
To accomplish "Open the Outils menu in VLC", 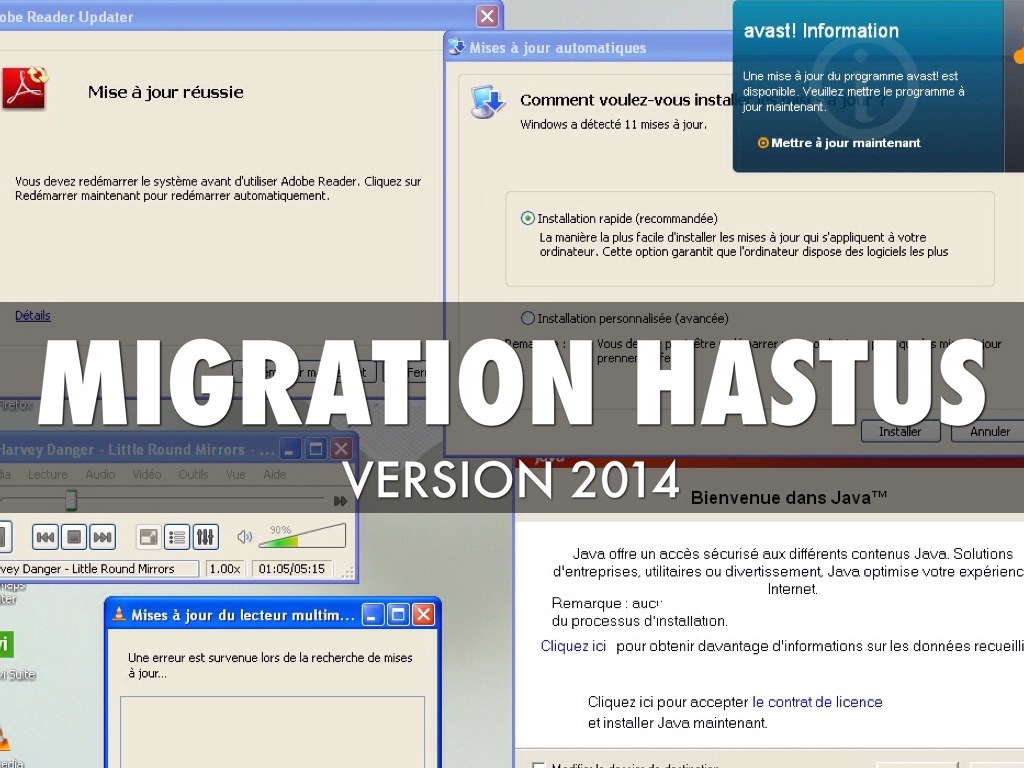I will 193,475.
